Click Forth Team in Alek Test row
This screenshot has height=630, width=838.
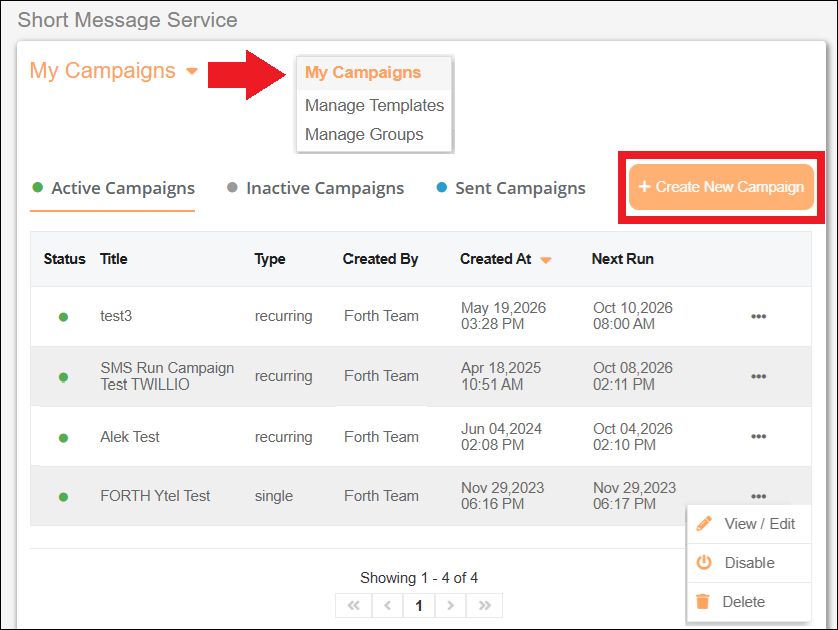(381, 437)
